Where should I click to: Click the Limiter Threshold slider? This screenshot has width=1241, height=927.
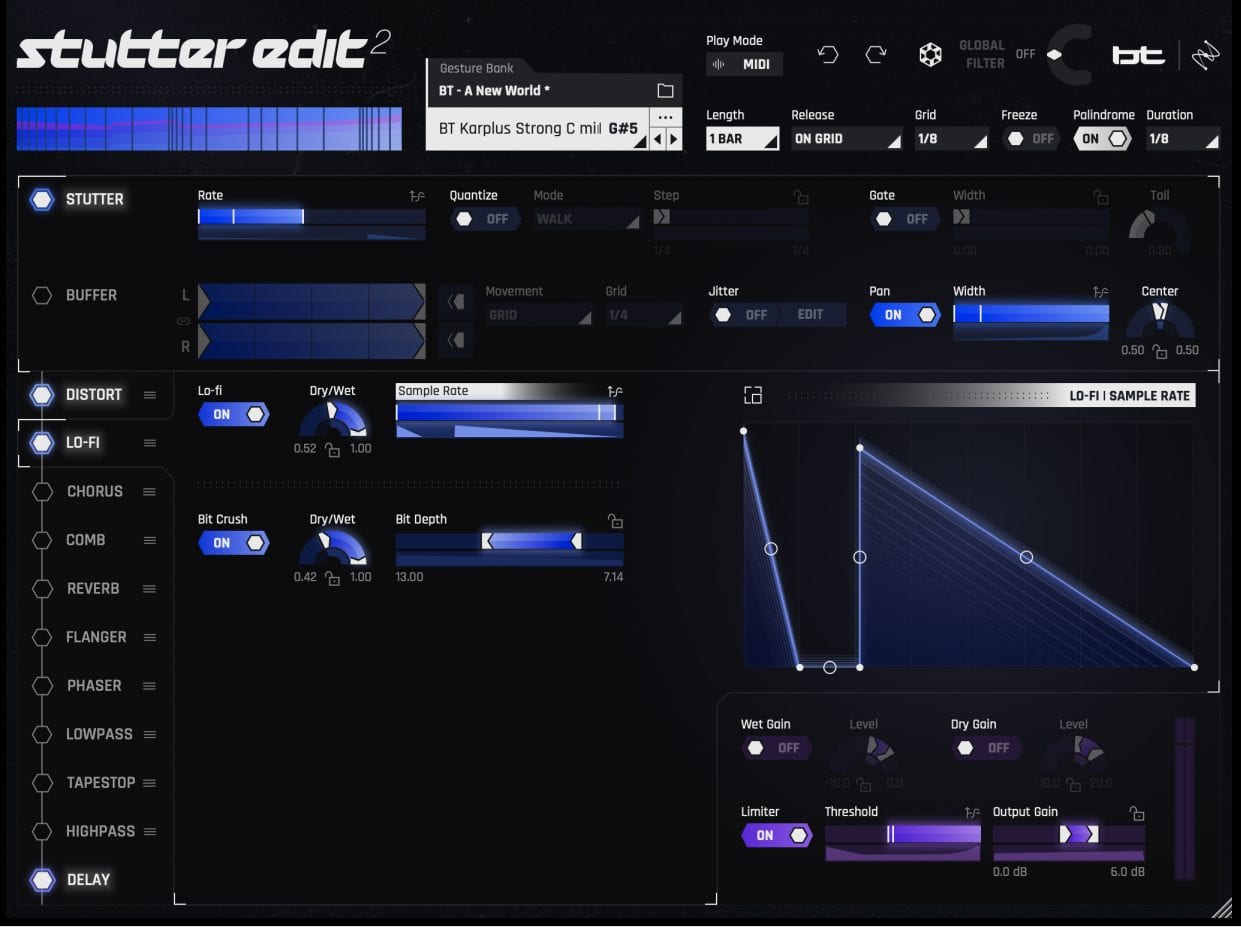[x=902, y=834]
